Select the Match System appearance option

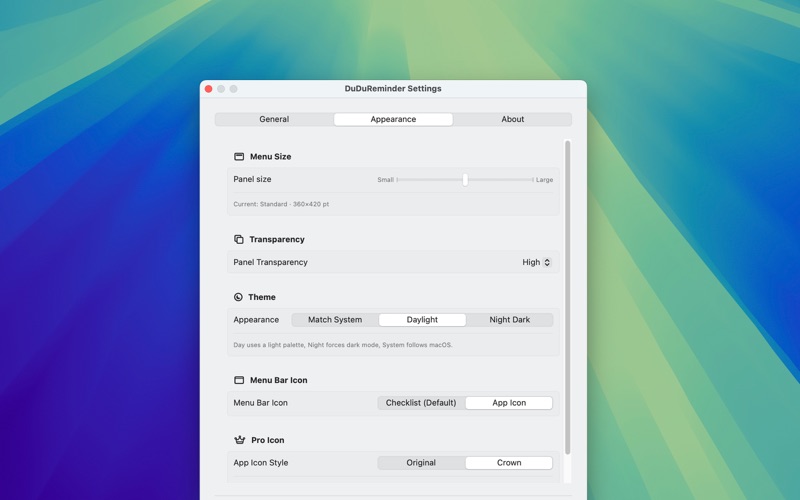tap(335, 320)
